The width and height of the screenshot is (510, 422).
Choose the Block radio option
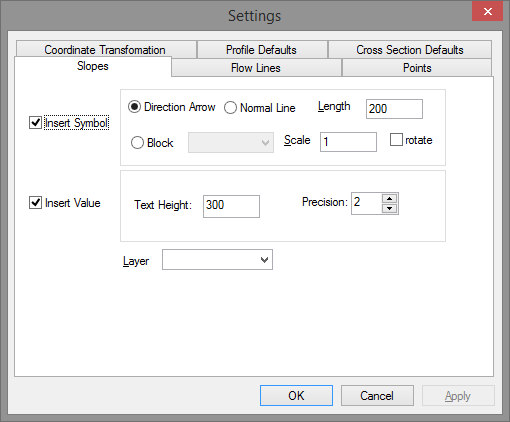pos(137,143)
